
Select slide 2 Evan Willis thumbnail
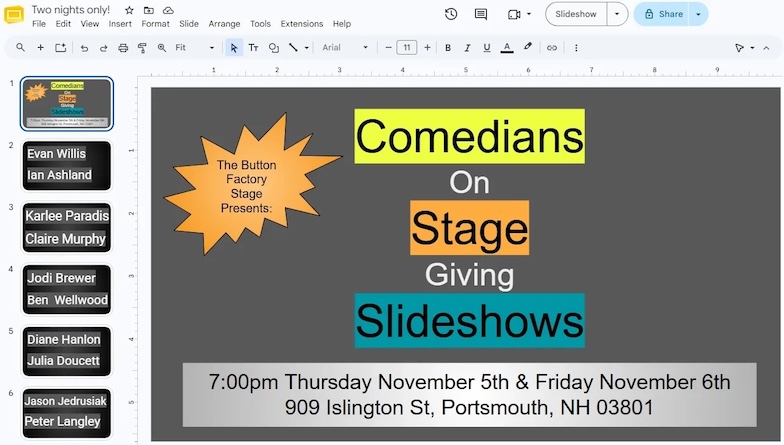[x=66, y=166]
